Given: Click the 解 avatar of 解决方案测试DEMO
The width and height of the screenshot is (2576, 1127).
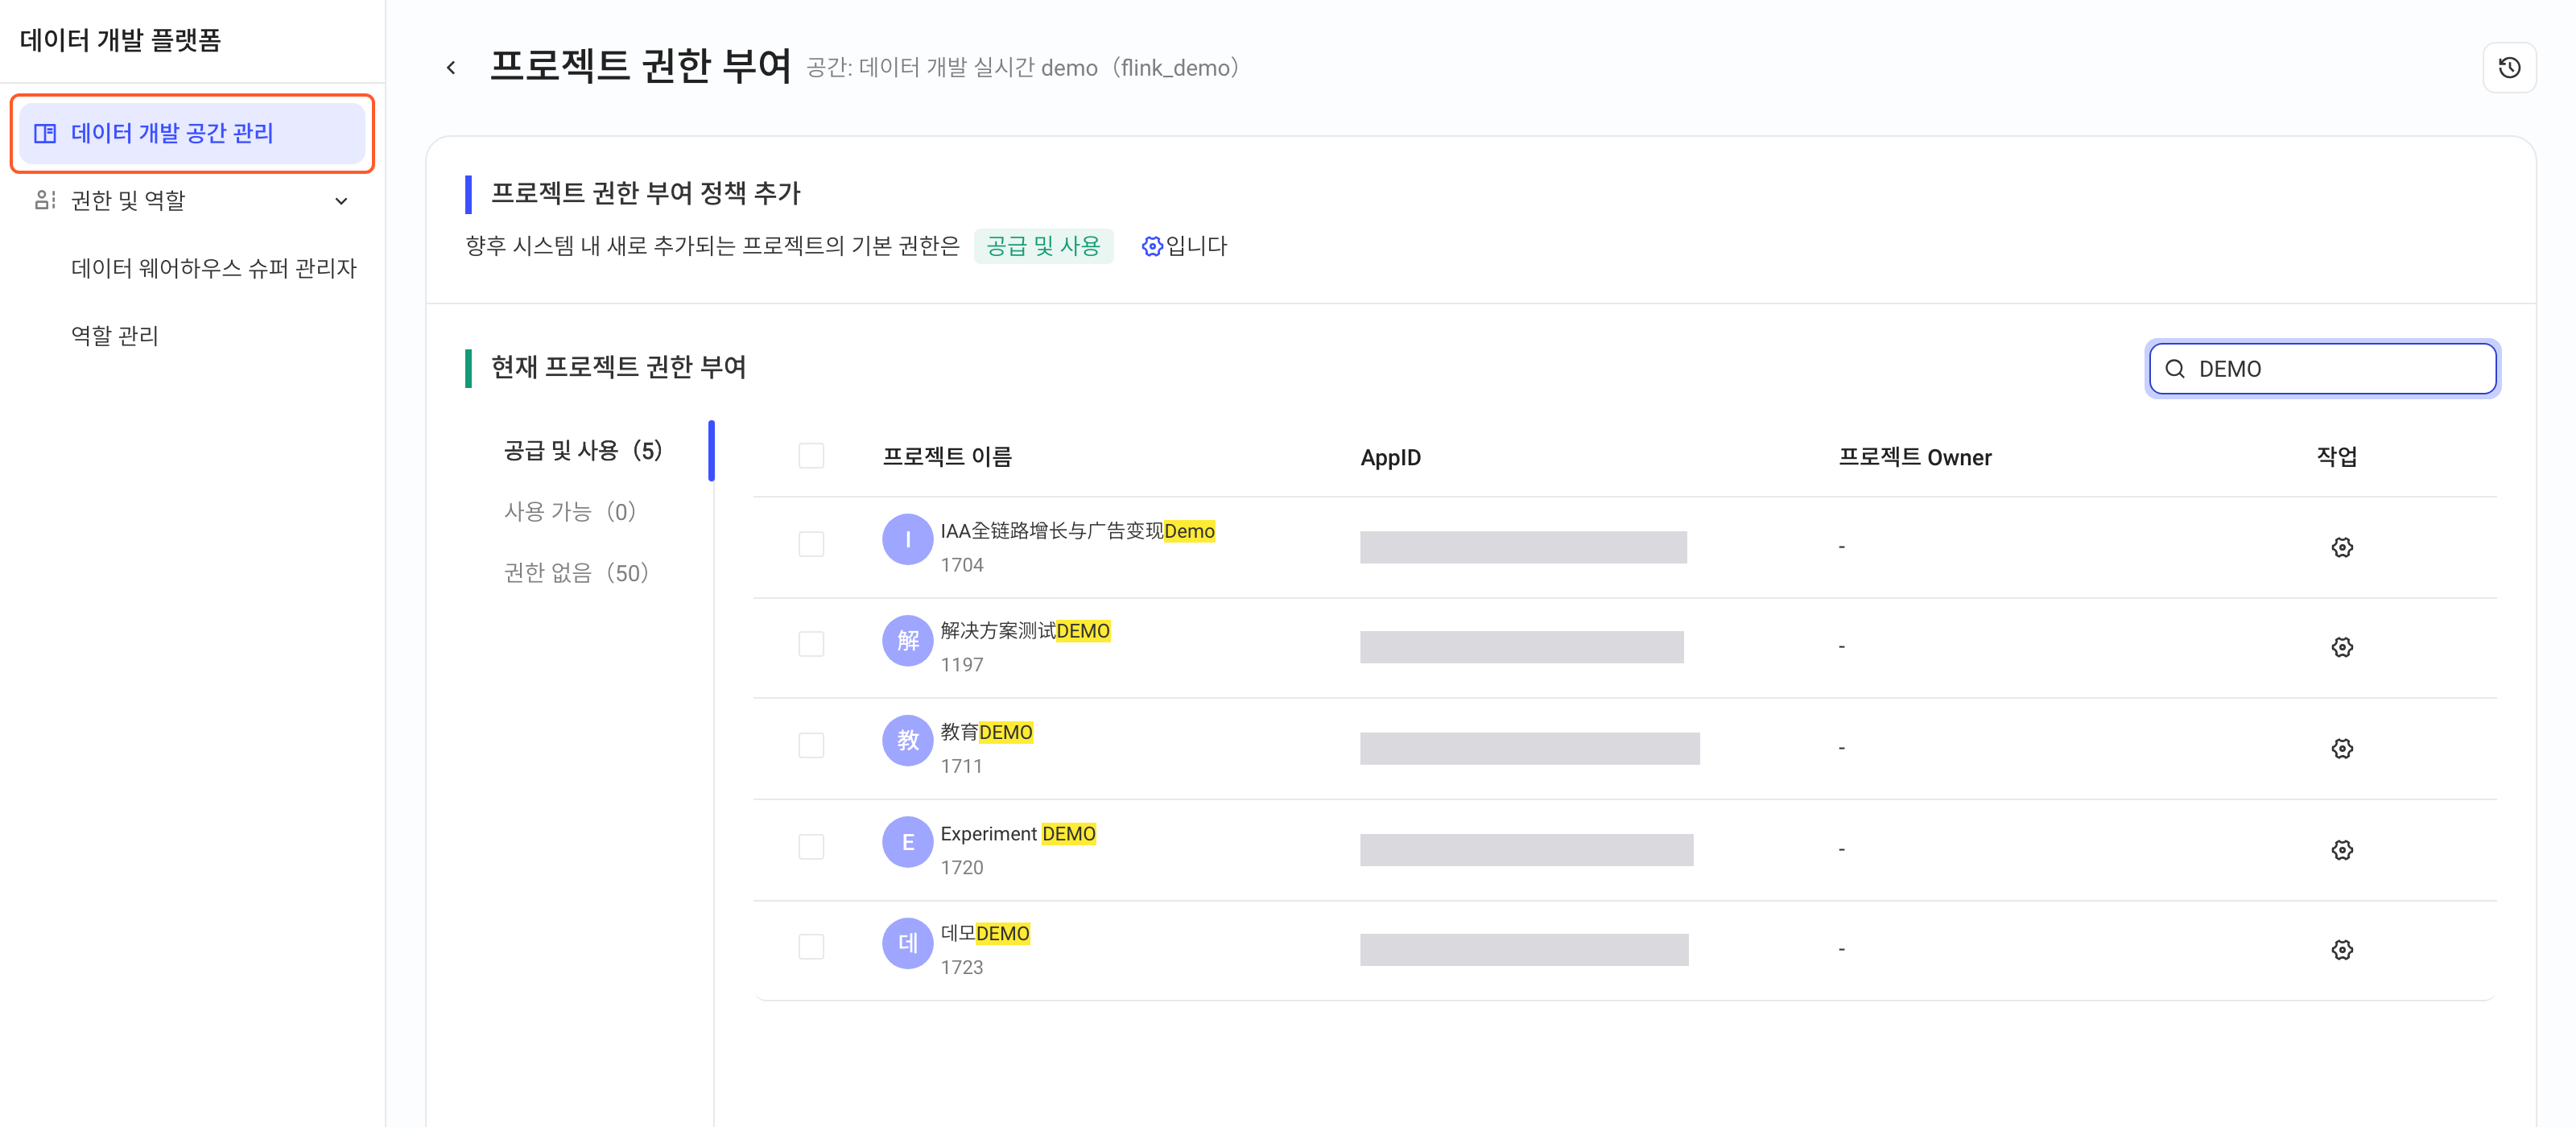Looking at the screenshot, I should point(907,640).
